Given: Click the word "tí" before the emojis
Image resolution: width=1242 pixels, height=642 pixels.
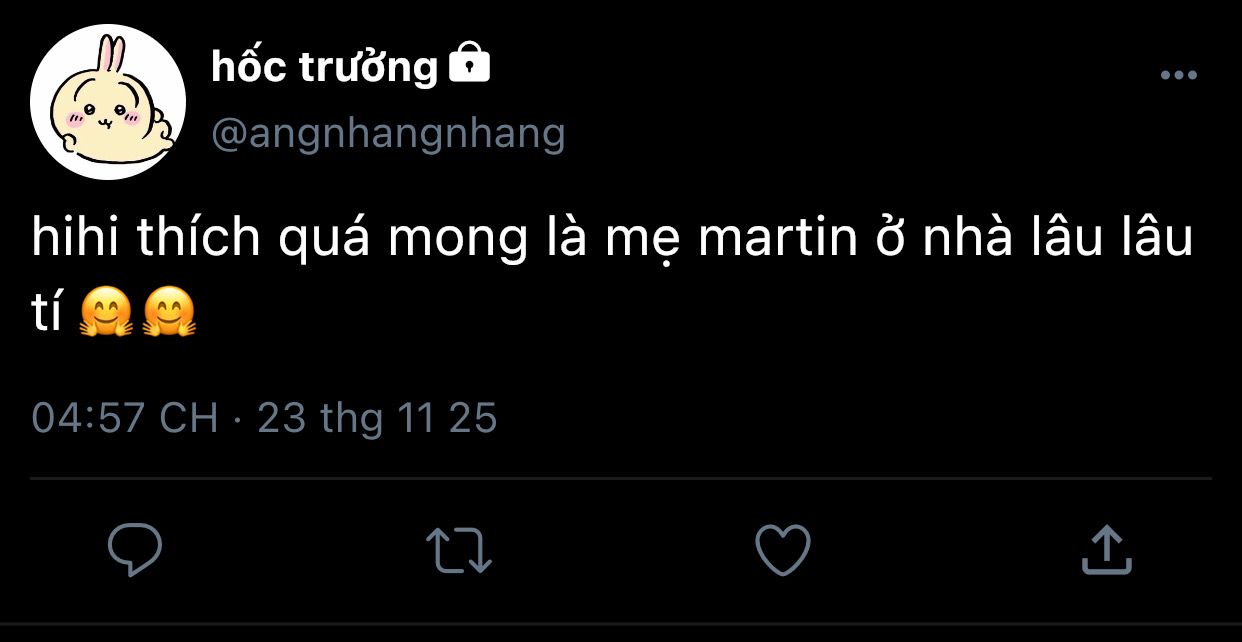Looking at the screenshot, I should tap(47, 313).
